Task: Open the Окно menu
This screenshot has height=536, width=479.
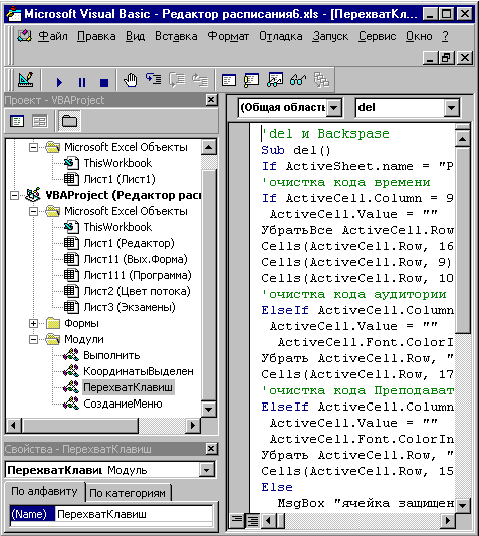Action: 419,36
